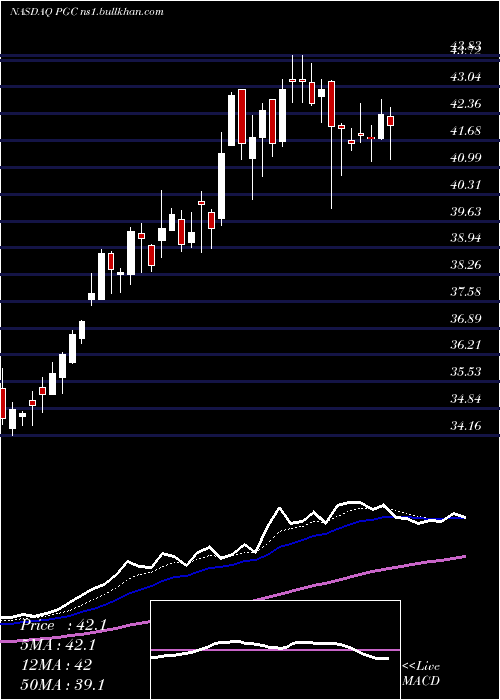The width and height of the screenshot is (500, 700).
Task: Click the 39.63 axis value
Action: (466, 211)
